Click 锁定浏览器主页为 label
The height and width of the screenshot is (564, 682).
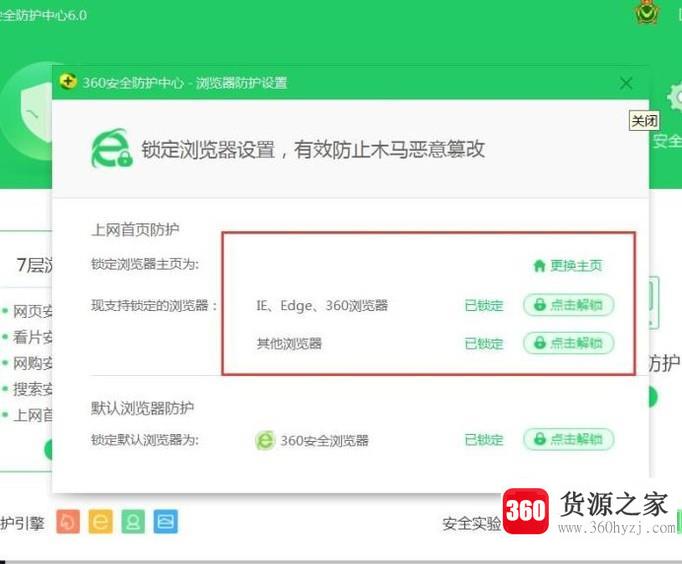145,264
